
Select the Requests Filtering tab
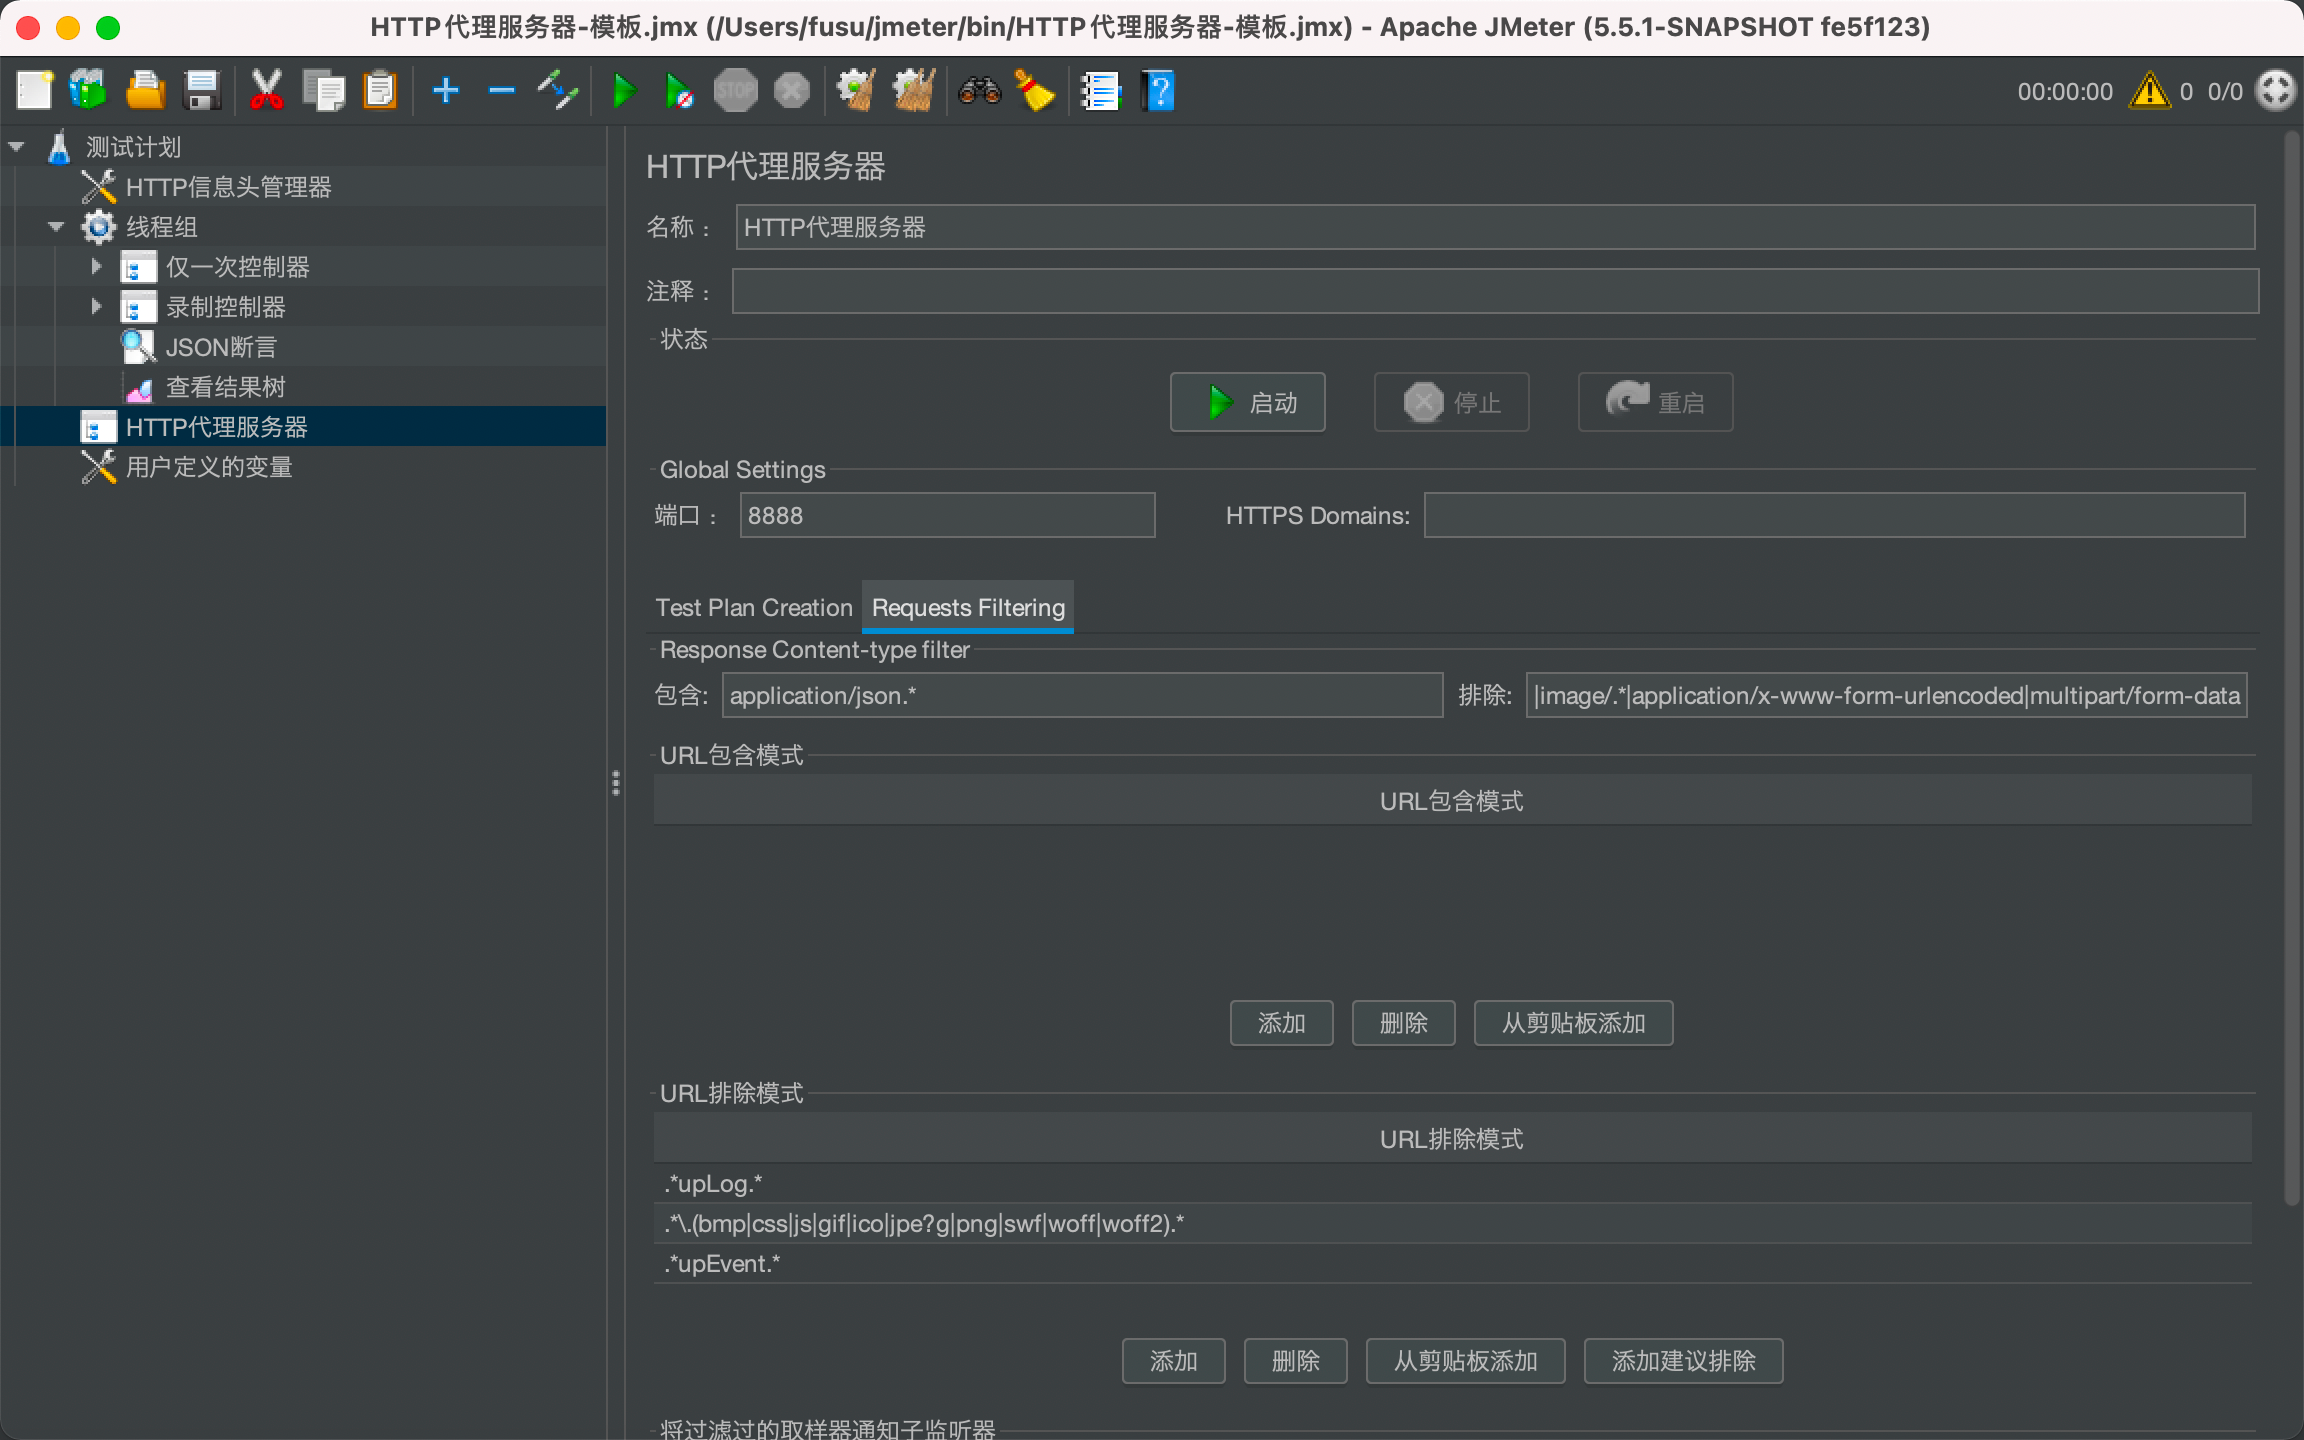967,607
